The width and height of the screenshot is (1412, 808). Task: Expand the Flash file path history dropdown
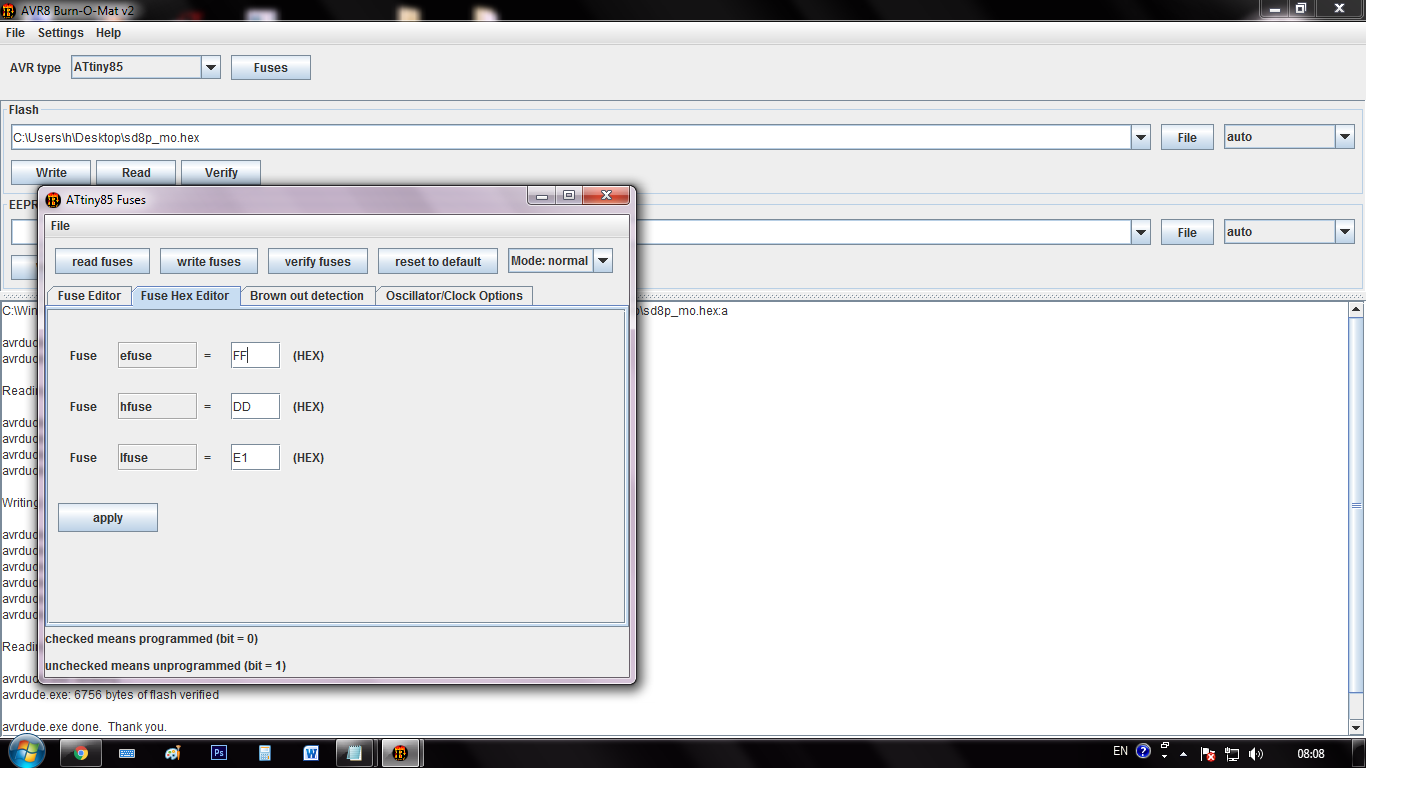(1141, 137)
